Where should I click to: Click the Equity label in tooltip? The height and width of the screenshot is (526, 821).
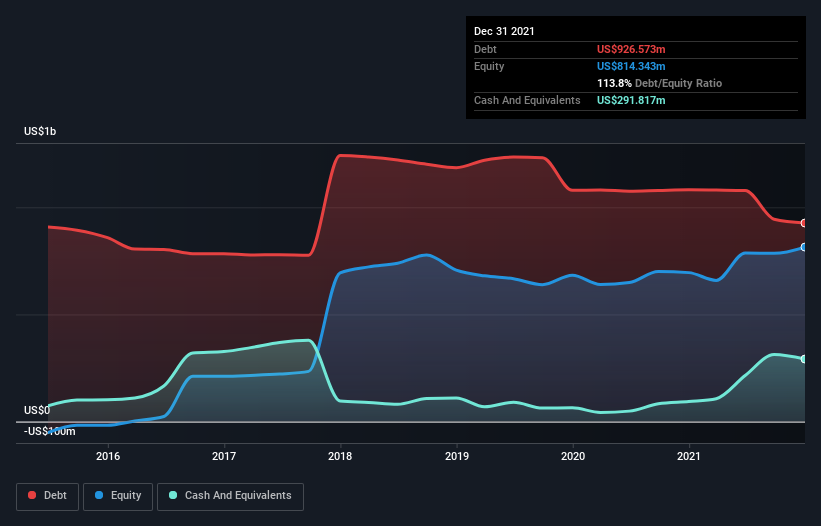(x=489, y=66)
